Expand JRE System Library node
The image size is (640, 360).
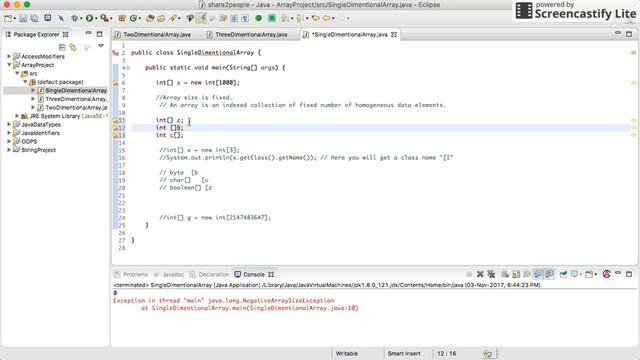pos(17,116)
